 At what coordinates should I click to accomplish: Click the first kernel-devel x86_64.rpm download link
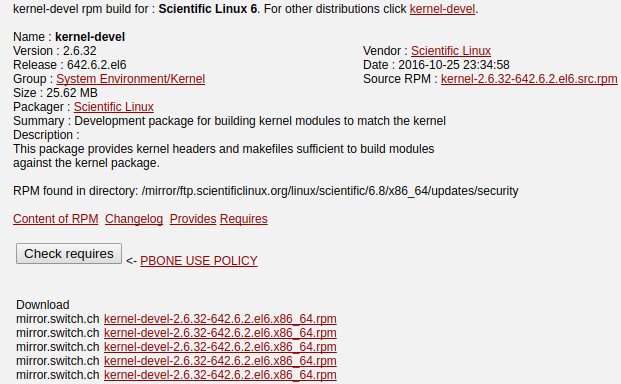(220, 319)
